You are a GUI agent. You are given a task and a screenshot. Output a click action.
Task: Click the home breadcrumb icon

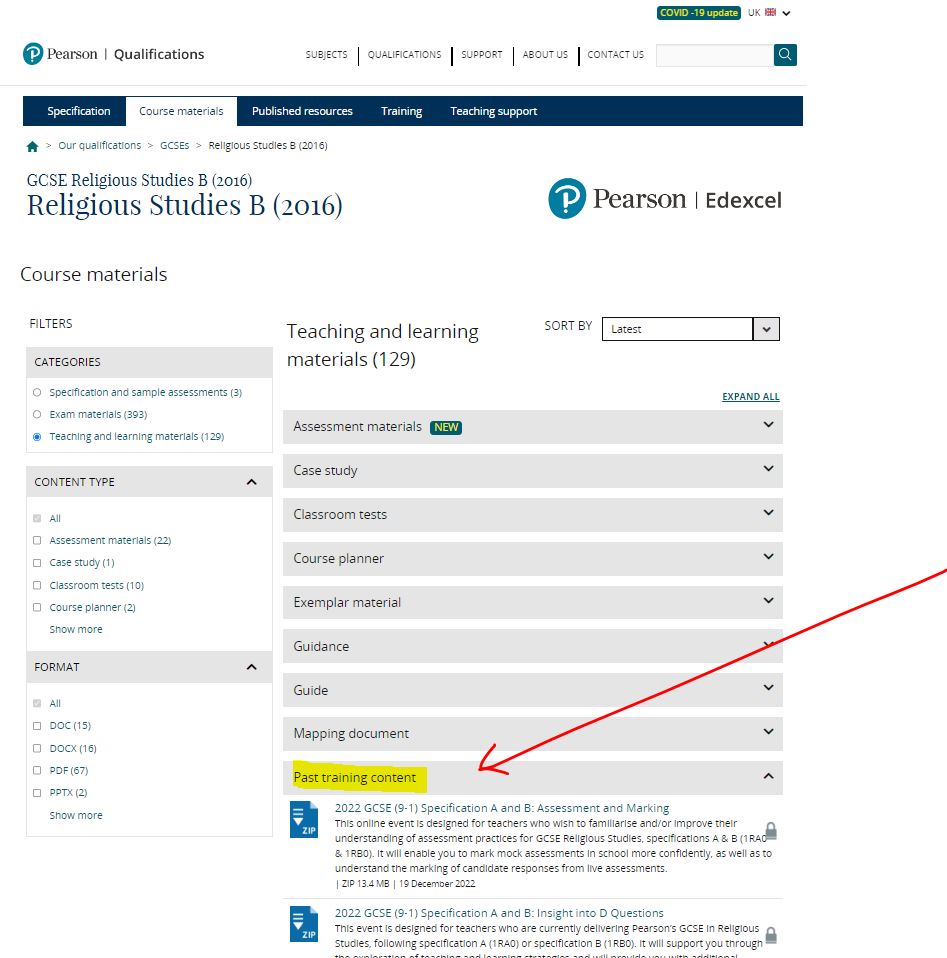33,146
